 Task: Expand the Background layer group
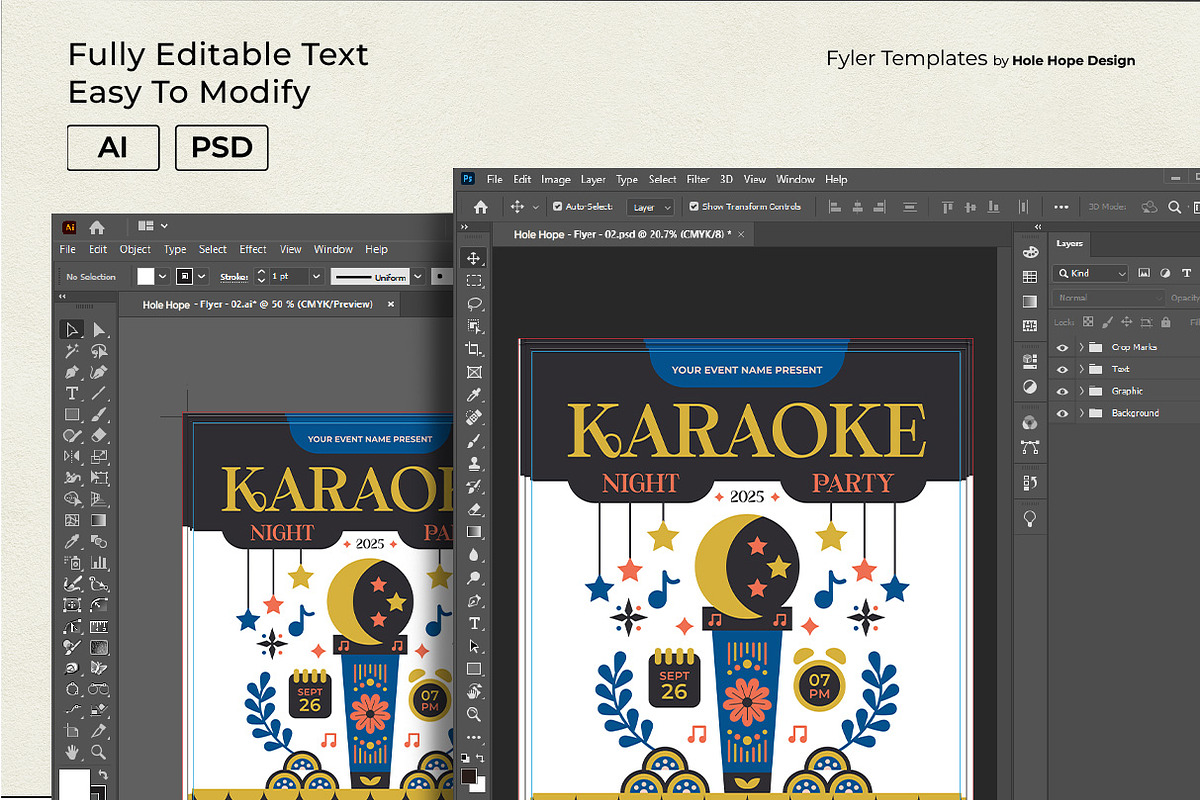1081,413
